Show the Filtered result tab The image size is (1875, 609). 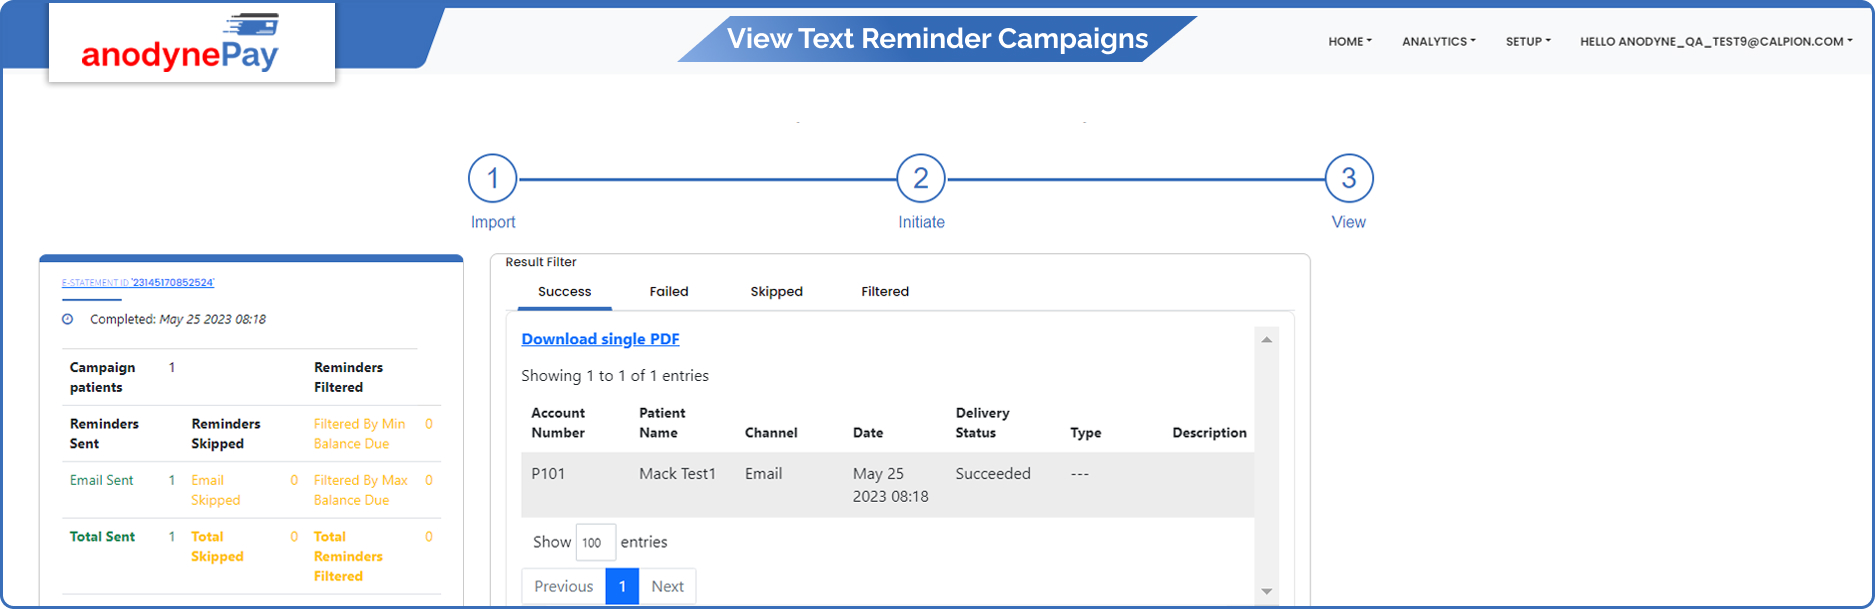pos(885,292)
